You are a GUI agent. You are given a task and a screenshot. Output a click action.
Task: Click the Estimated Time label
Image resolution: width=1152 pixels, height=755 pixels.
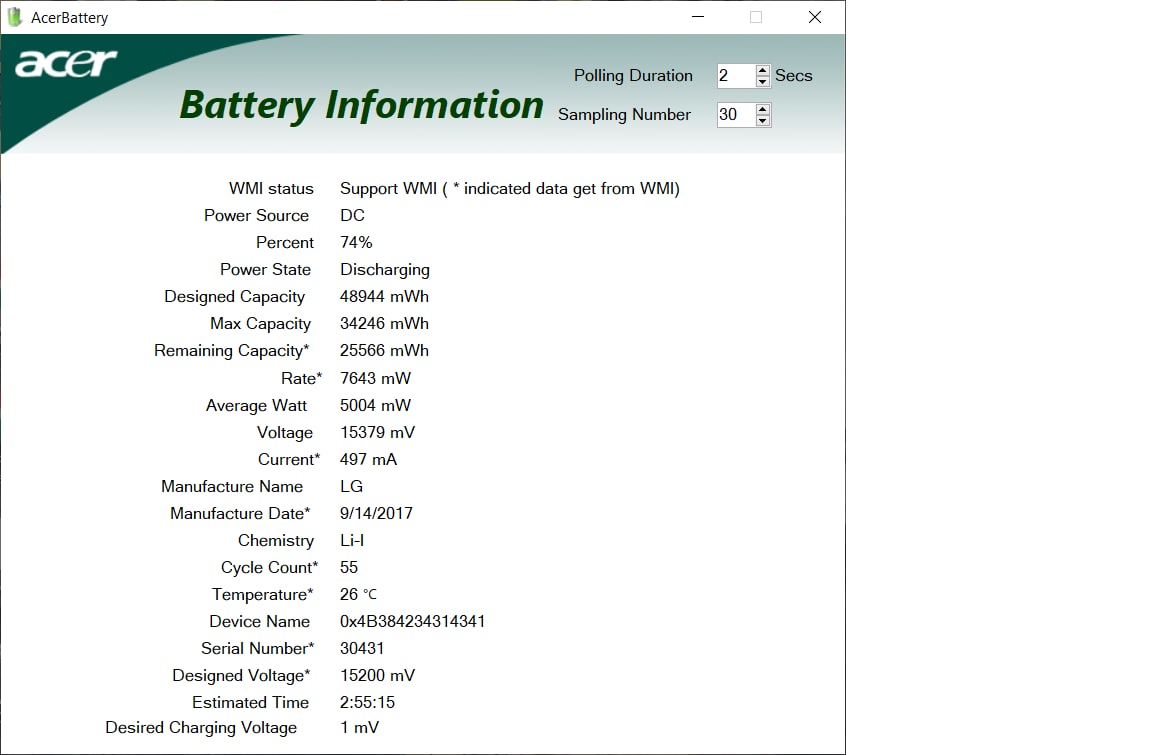251,703
